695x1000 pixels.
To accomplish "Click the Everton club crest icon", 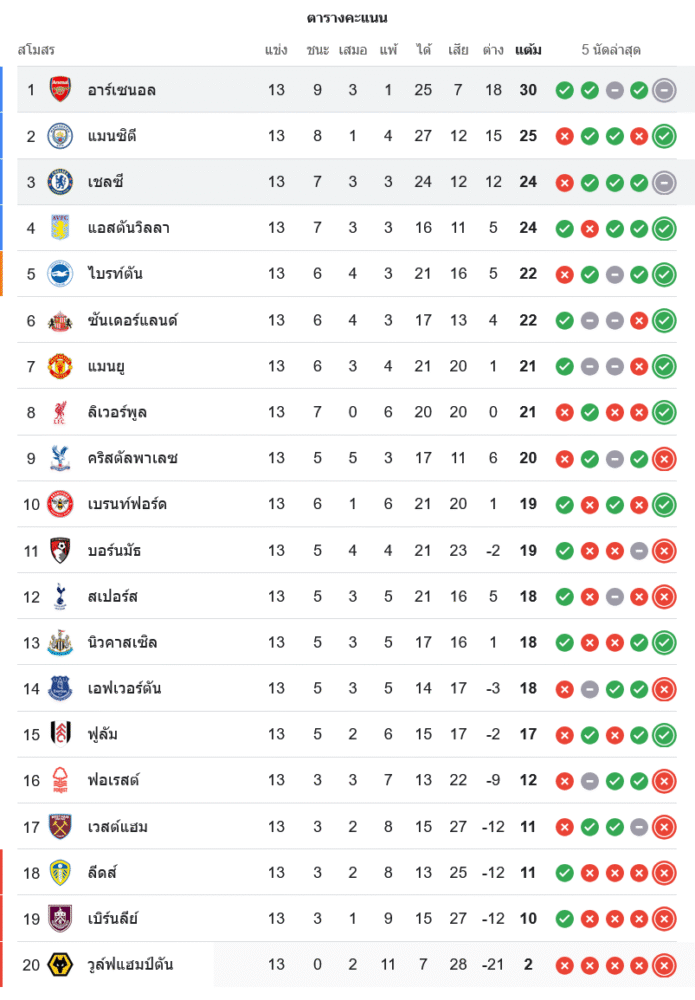I will click(x=60, y=688).
